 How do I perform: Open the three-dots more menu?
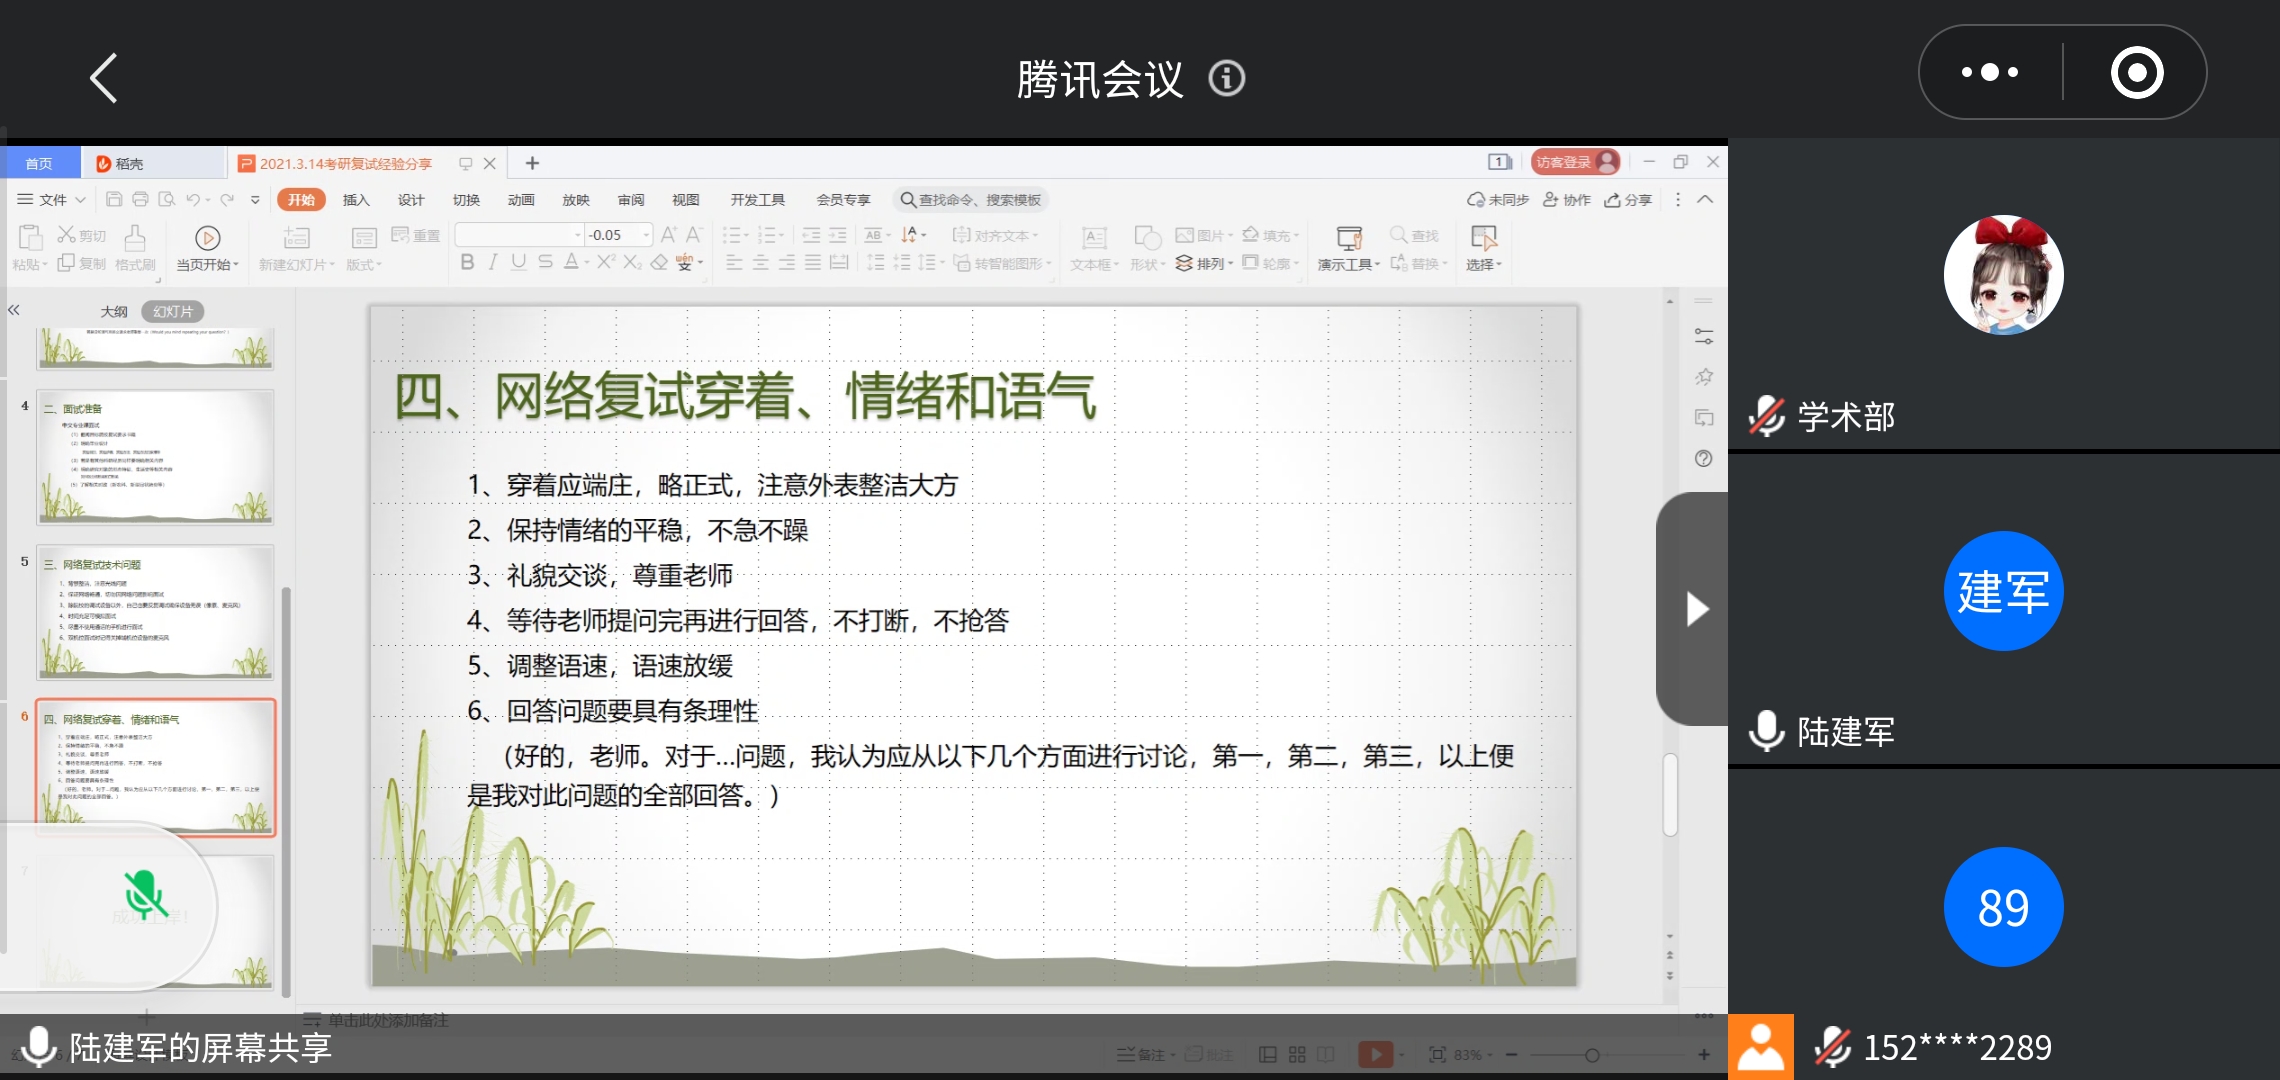(1989, 72)
